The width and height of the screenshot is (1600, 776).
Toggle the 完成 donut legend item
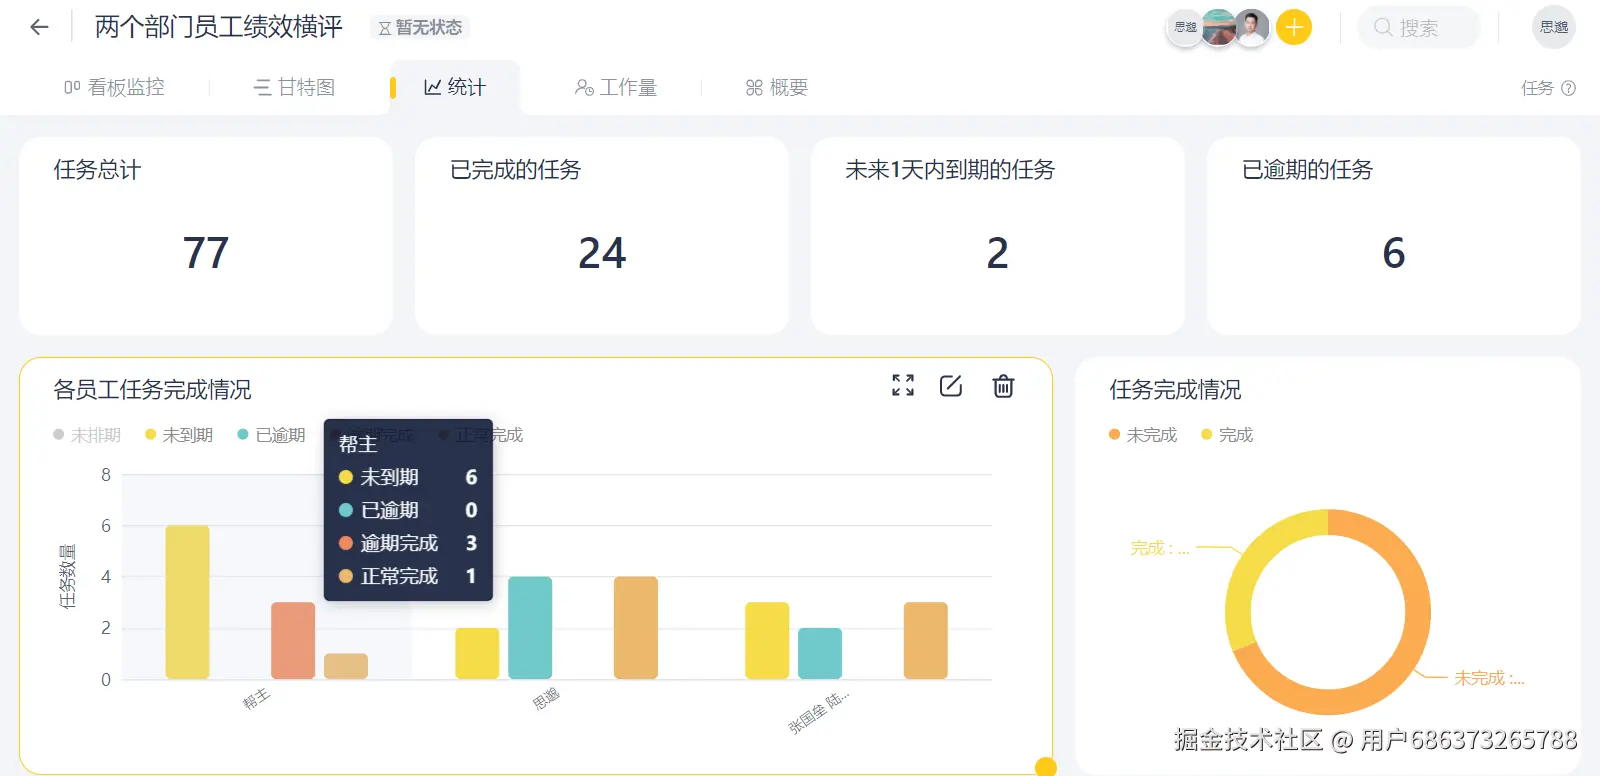[x=1227, y=435]
